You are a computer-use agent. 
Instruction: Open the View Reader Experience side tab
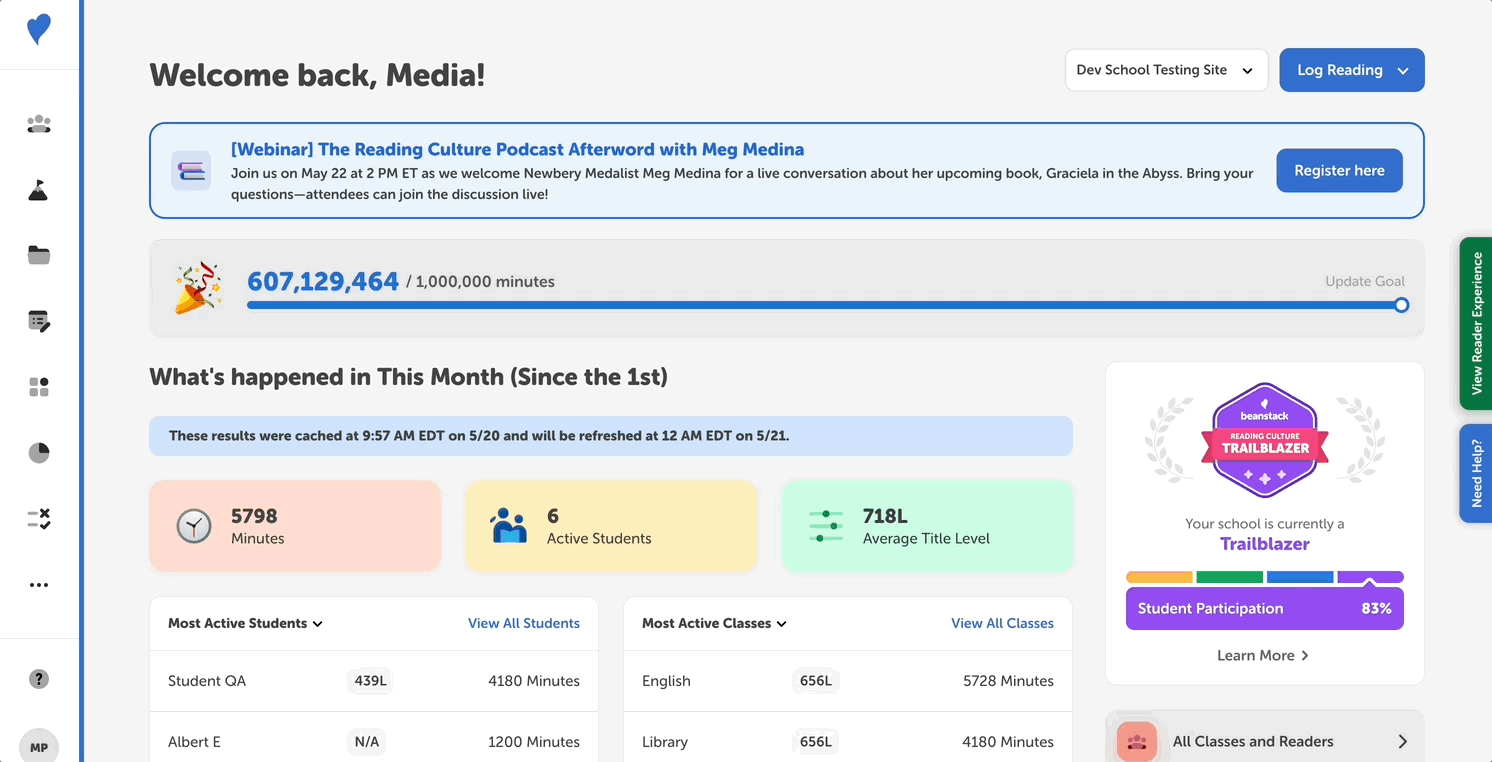coord(1478,323)
